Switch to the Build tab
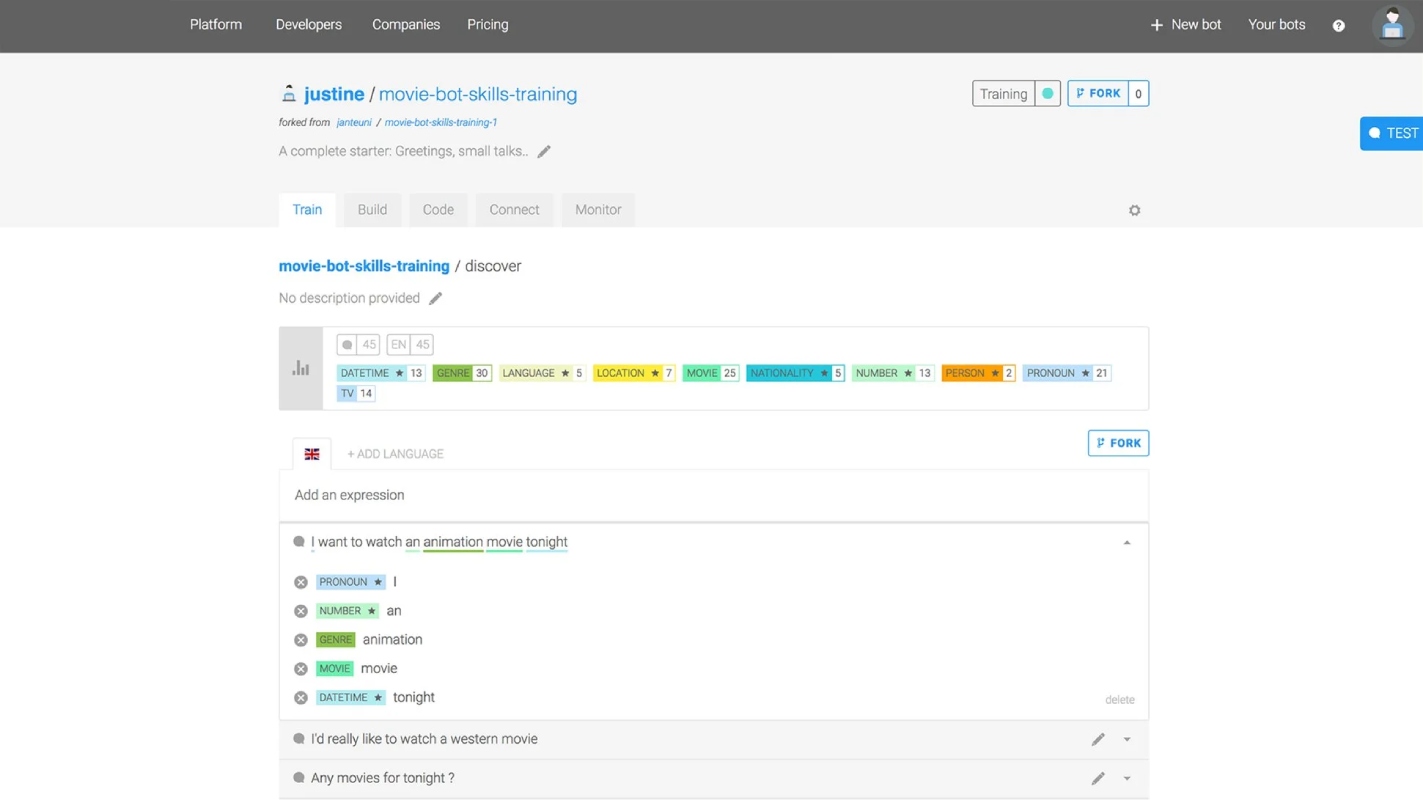 click(372, 210)
